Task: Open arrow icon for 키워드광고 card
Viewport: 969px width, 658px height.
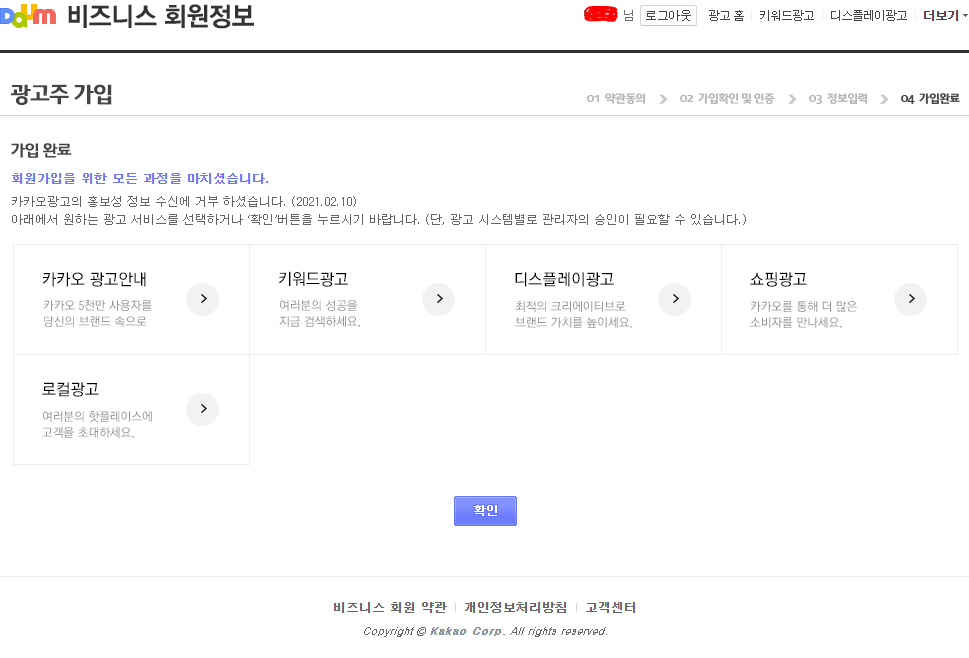Action: [x=439, y=299]
